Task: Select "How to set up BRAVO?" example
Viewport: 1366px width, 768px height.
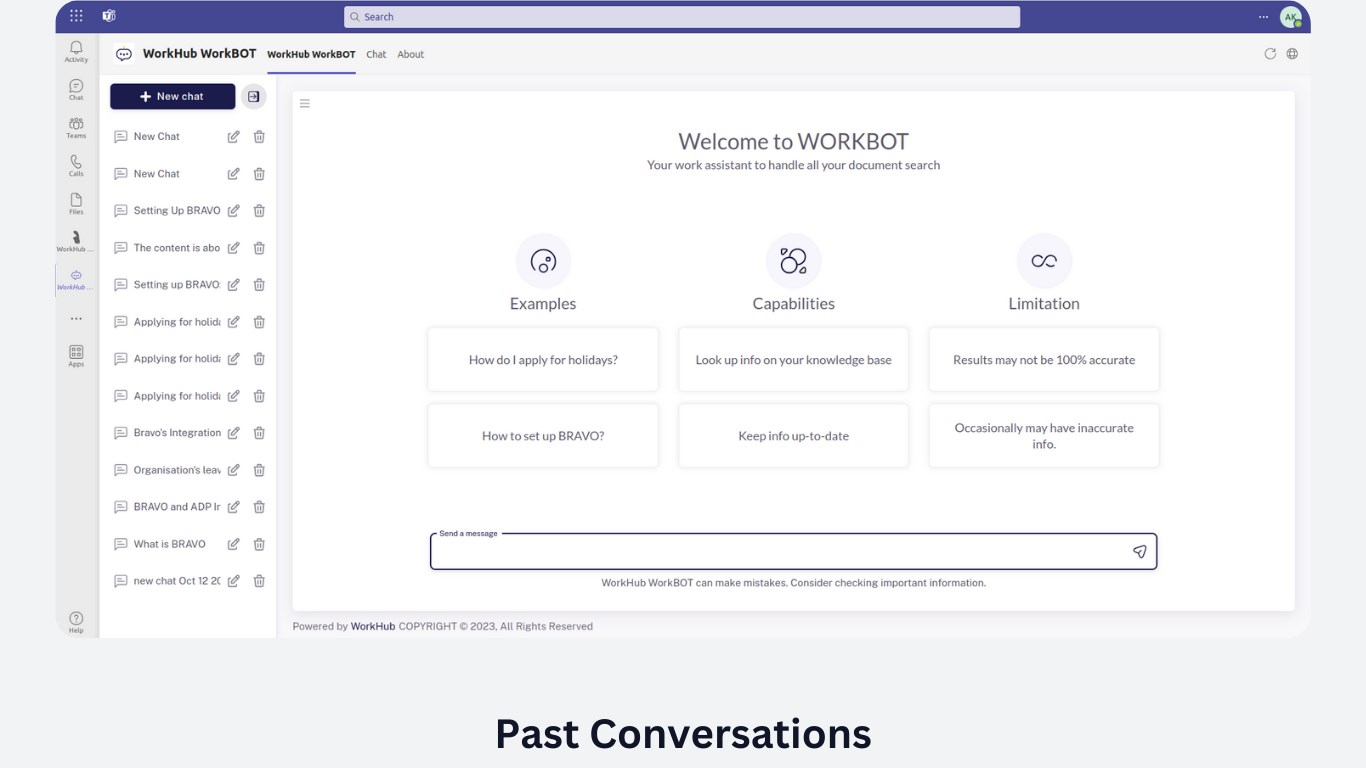Action: coord(543,436)
